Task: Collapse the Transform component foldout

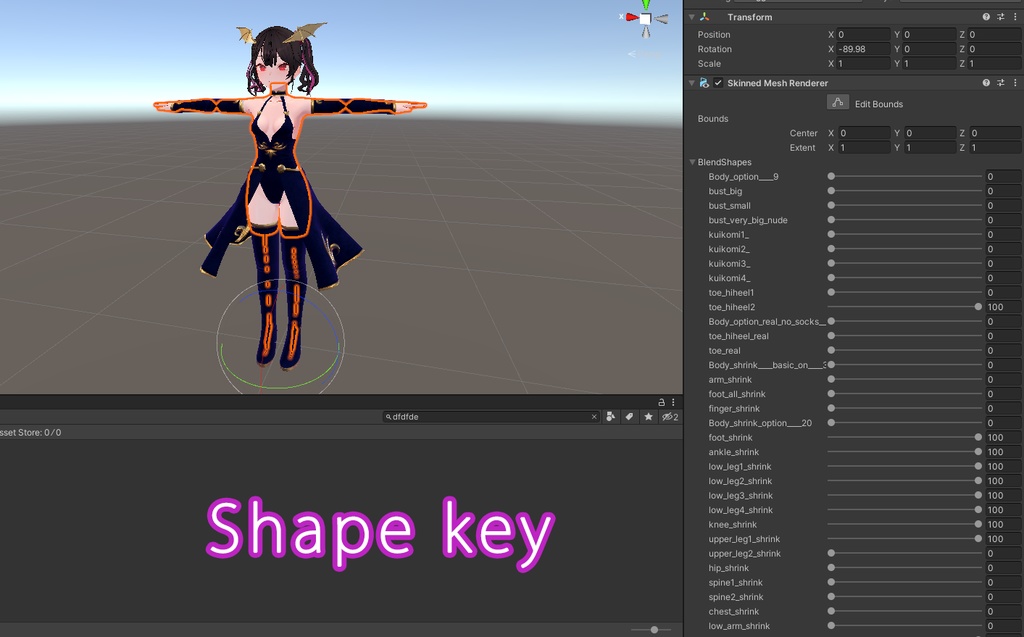Action: click(x=692, y=17)
